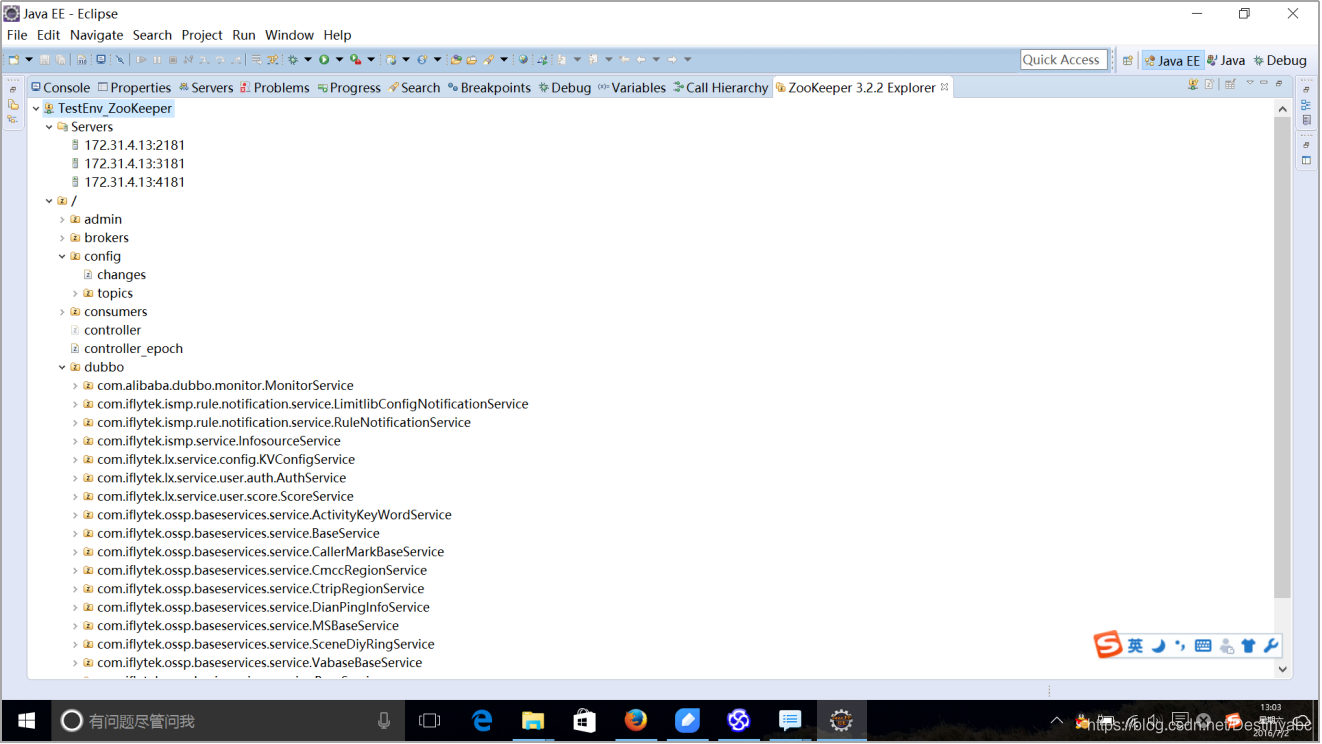Switch to the Console tab
The width and height of the screenshot is (1322, 744).
61,88
